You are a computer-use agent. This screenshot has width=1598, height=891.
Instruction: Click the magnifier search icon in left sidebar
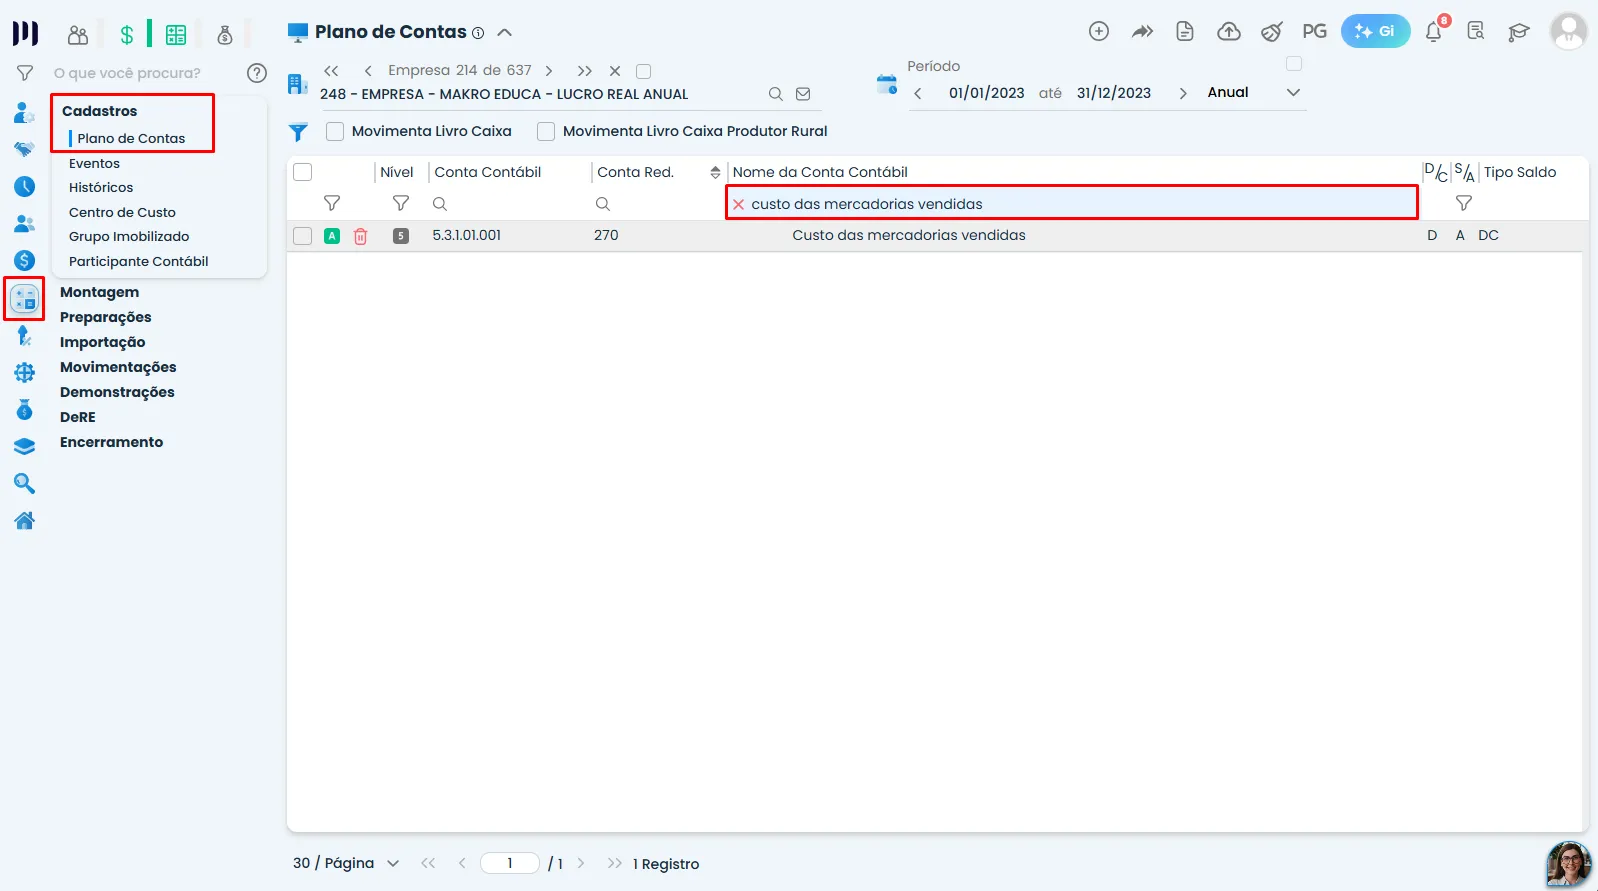click(25, 484)
